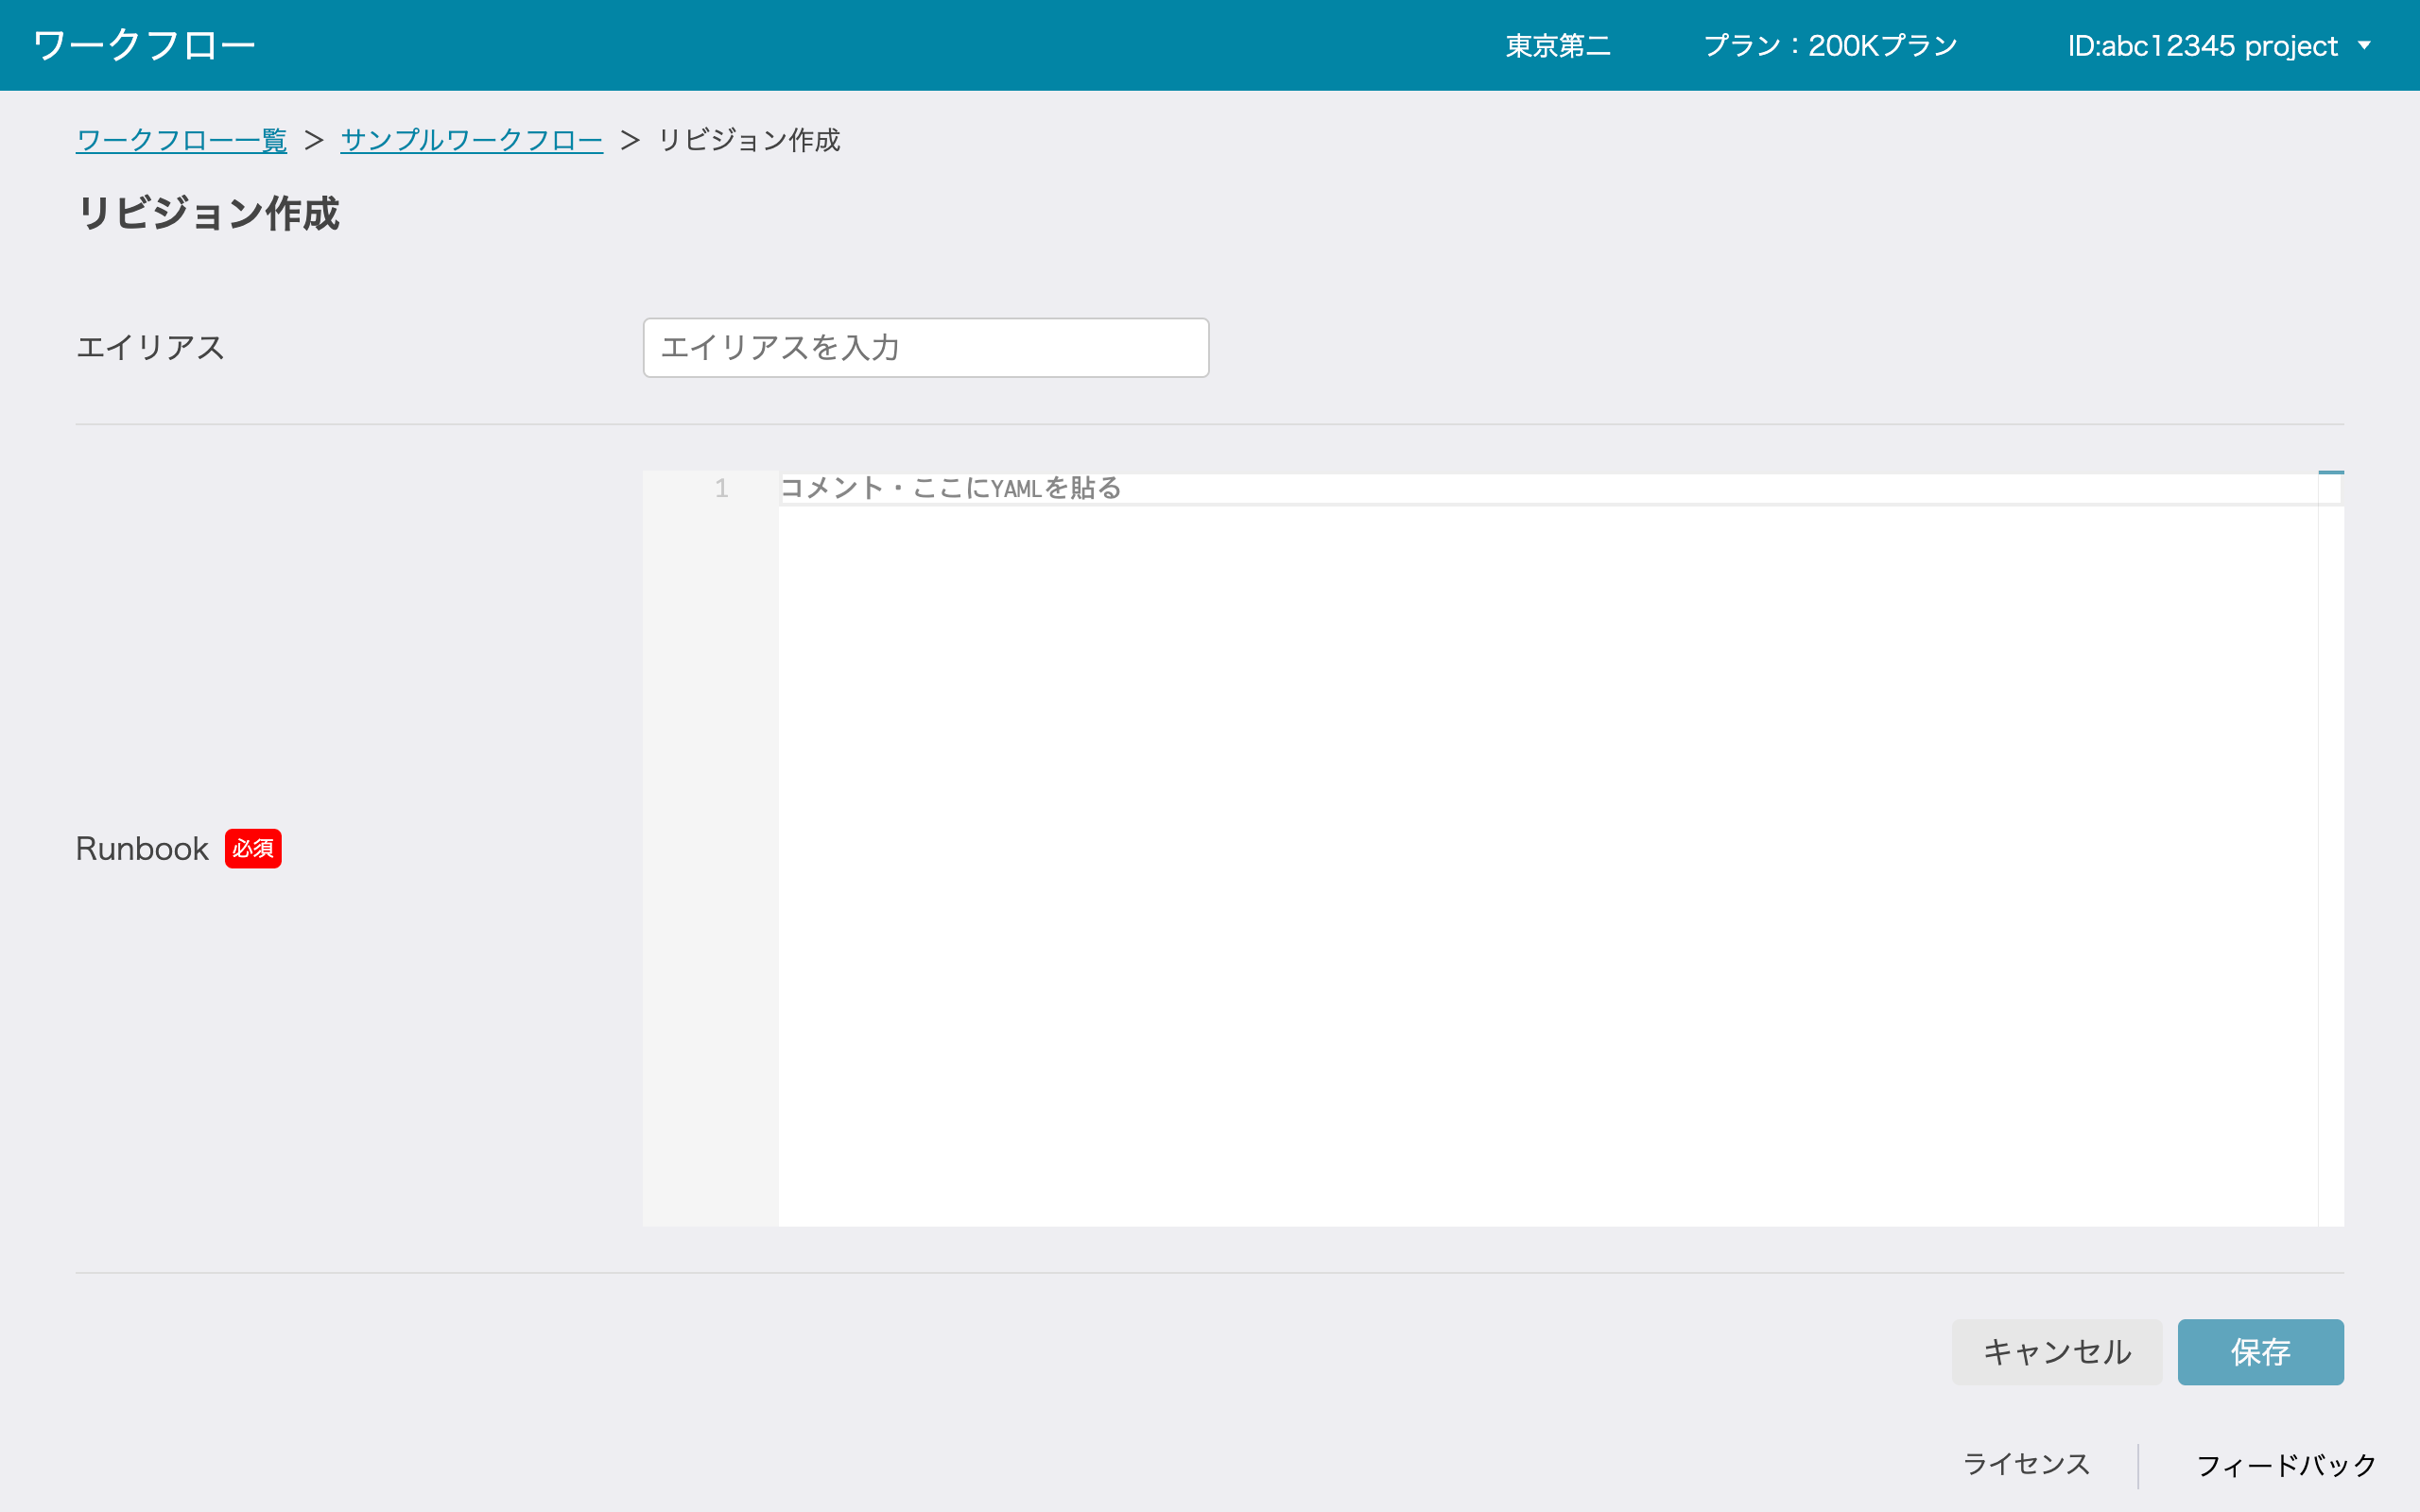Click the リビジョン作成 breadcrumb text
Screen dimensions: 2420x1512
tap(749, 140)
